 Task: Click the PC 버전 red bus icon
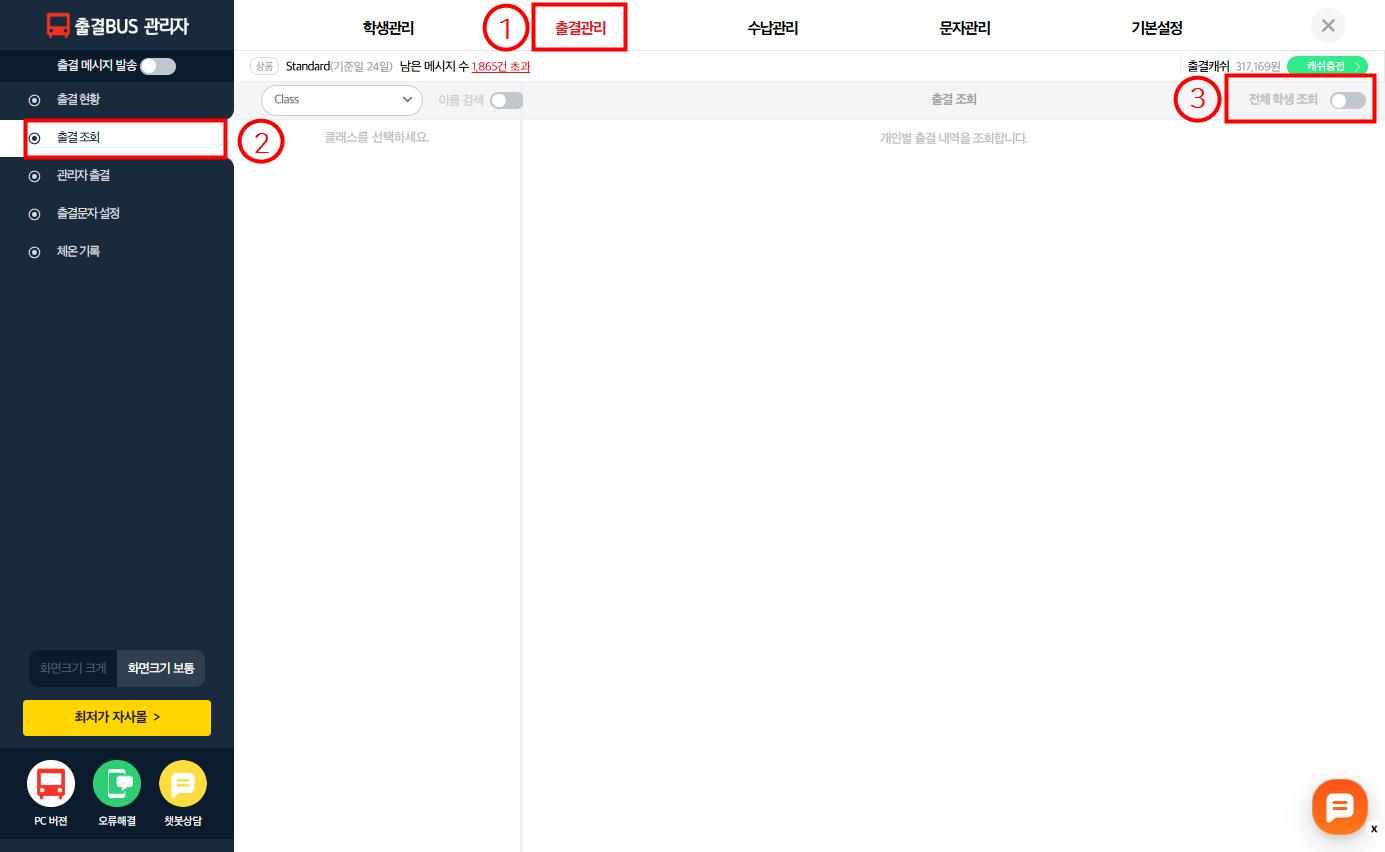pyautogui.click(x=50, y=785)
